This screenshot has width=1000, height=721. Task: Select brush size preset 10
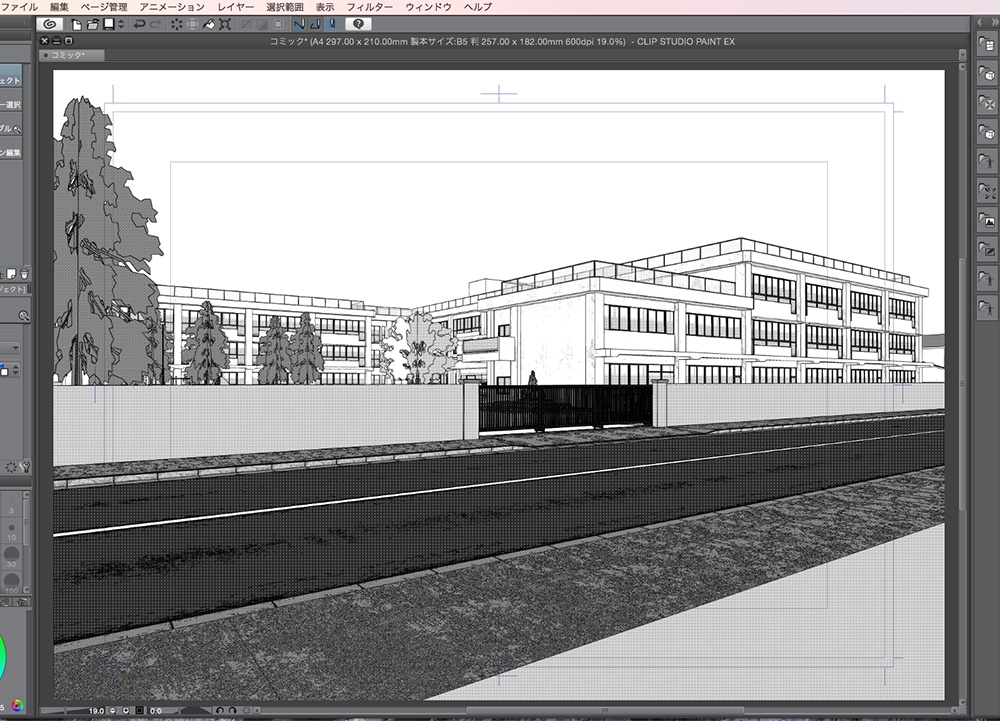(x=11, y=532)
